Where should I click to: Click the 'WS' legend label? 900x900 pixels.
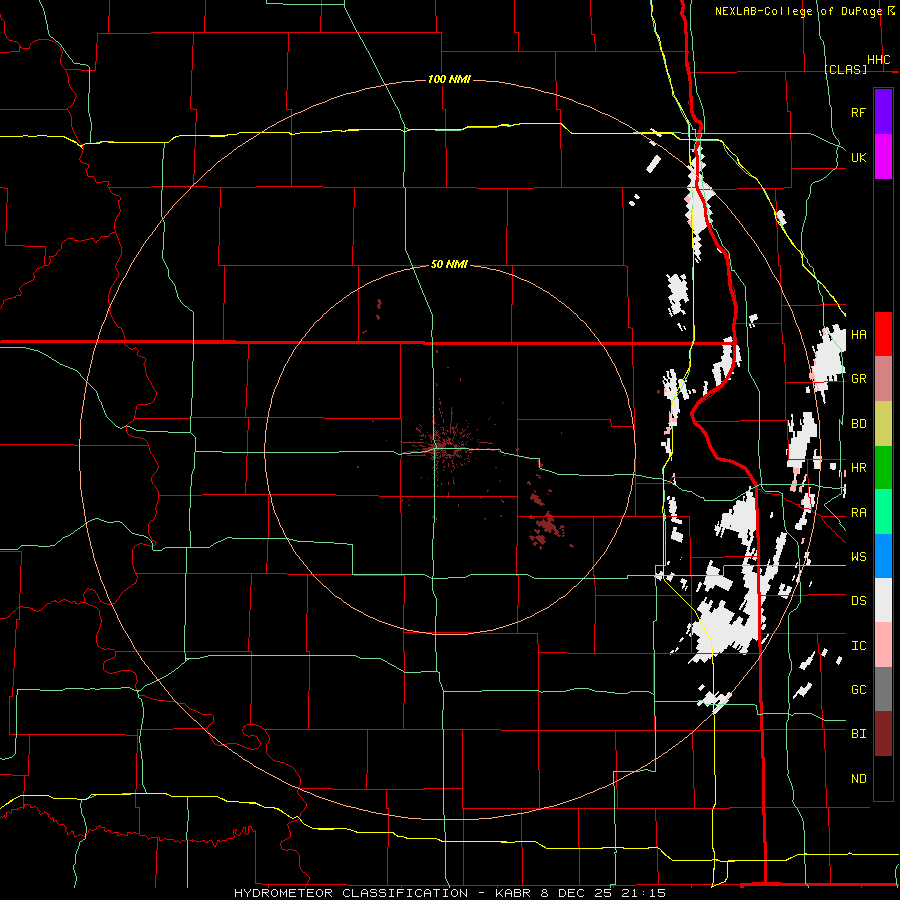858,557
